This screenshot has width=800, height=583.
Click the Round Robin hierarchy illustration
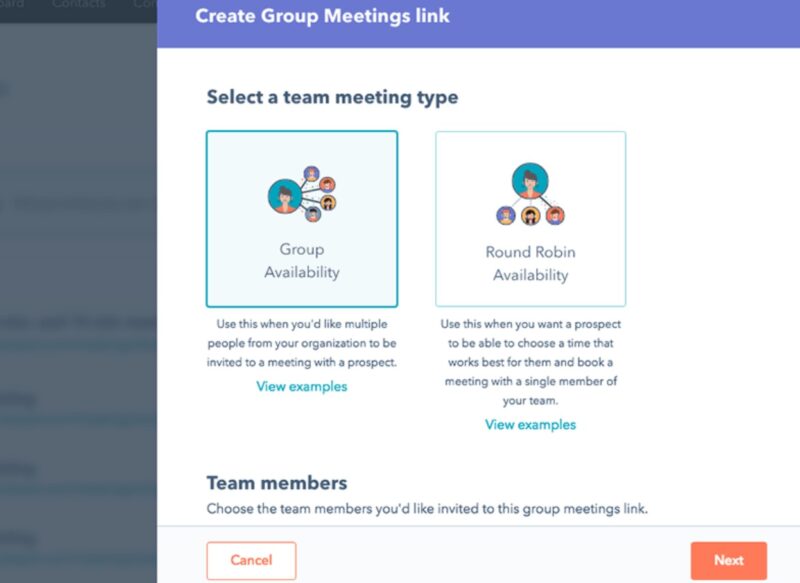click(x=531, y=194)
